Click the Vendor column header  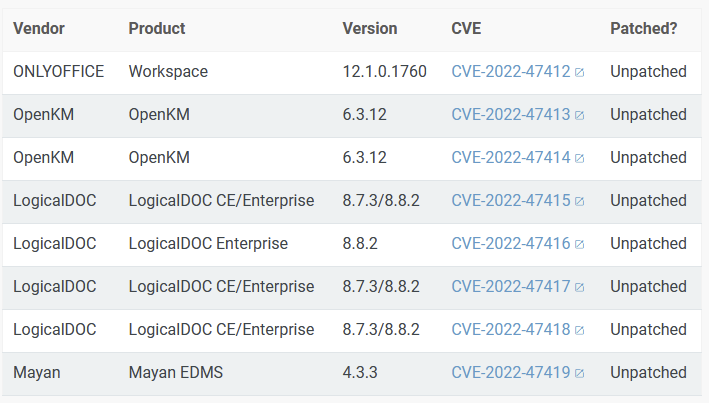39,29
